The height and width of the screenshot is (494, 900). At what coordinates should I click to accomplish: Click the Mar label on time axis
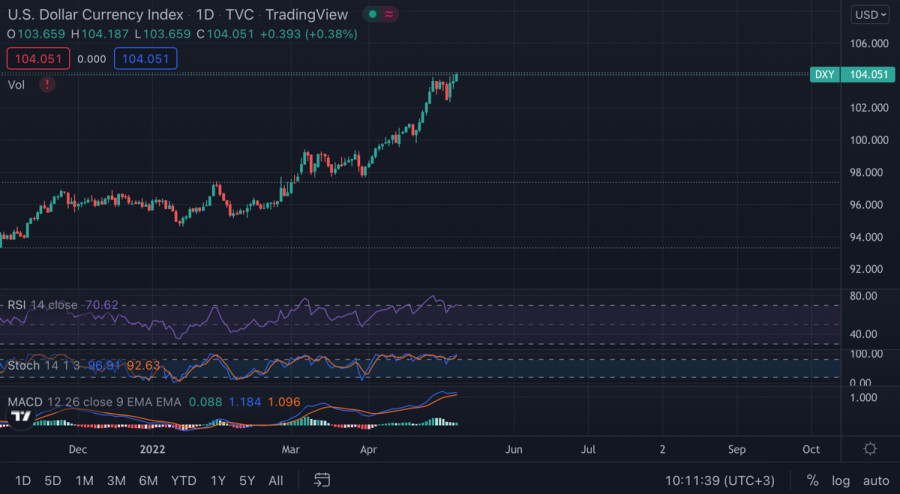point(290,449)
